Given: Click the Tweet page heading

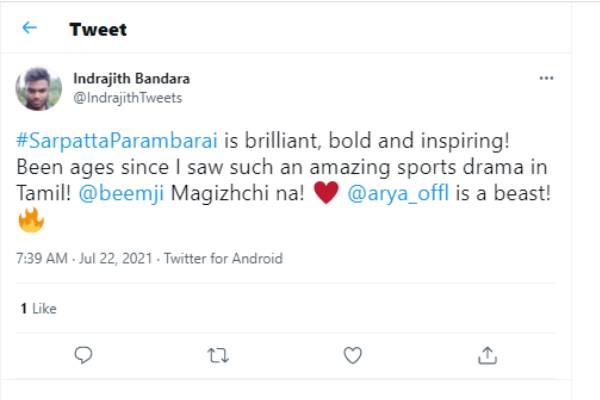Looking at the screenshot, I should [x=98, y=29].
